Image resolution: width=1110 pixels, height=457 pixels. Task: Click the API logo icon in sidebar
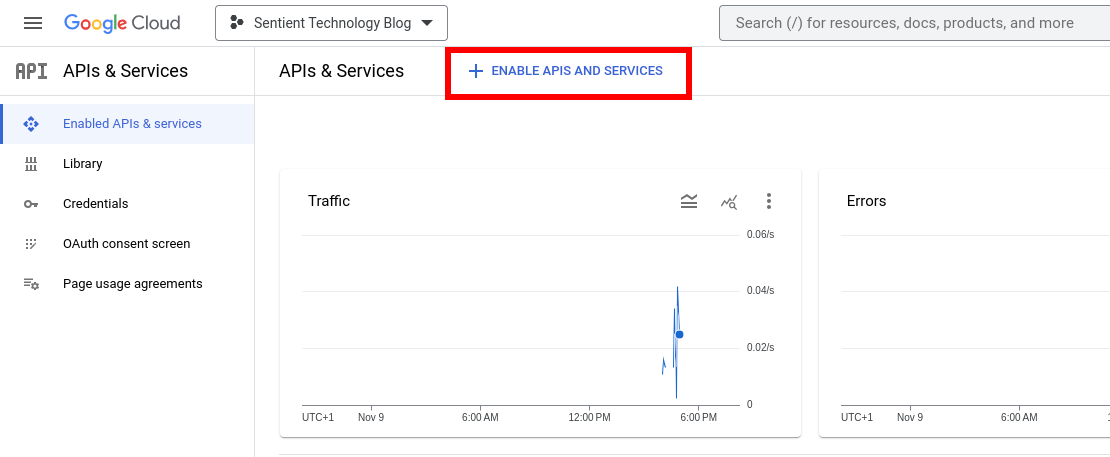(31, 71)
